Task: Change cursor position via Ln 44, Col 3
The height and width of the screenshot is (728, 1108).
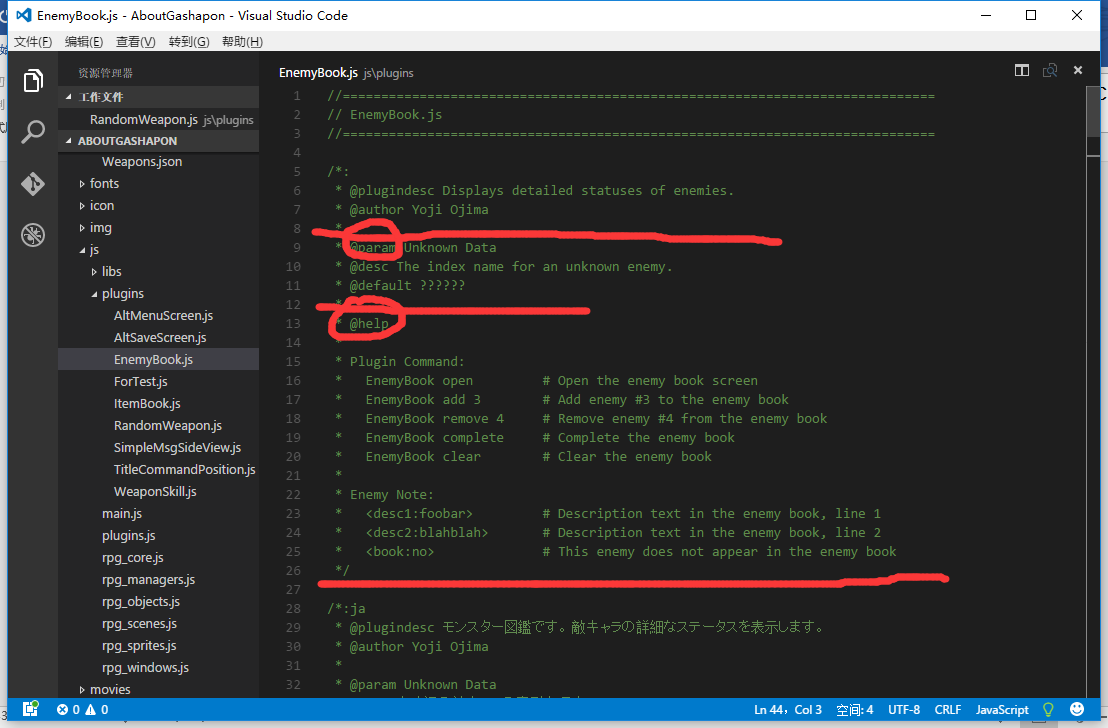Action: (x=788, y=710)
